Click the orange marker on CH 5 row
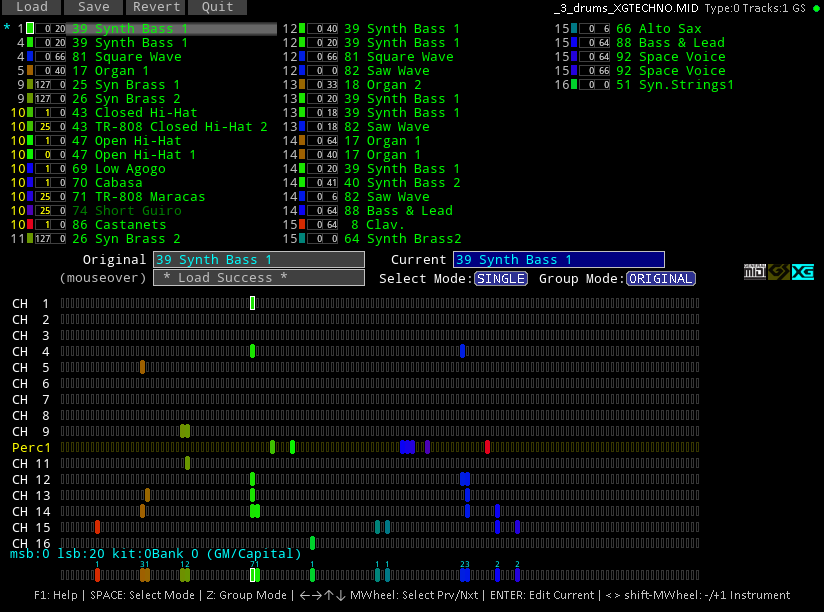Viewport: 824px width, 612px height. coord(143,367)
